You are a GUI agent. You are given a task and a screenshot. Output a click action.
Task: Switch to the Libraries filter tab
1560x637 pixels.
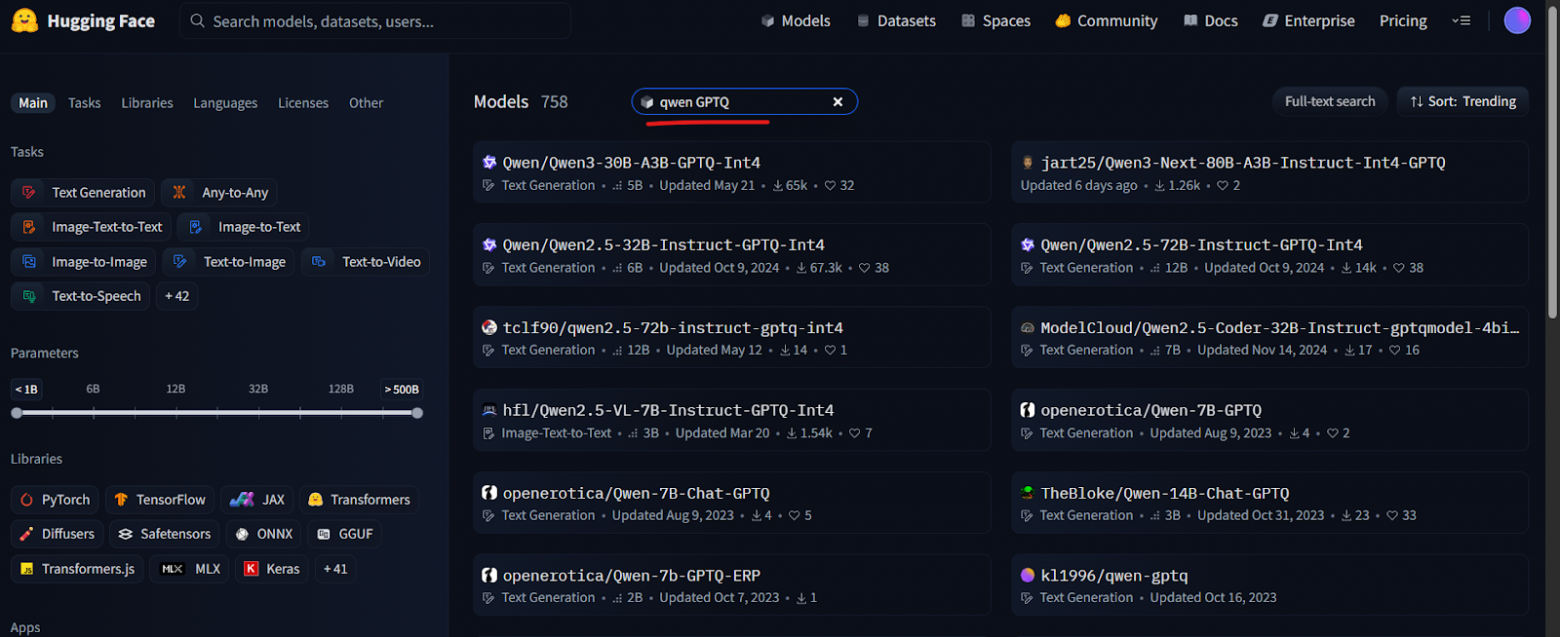[x=147, y=103]
